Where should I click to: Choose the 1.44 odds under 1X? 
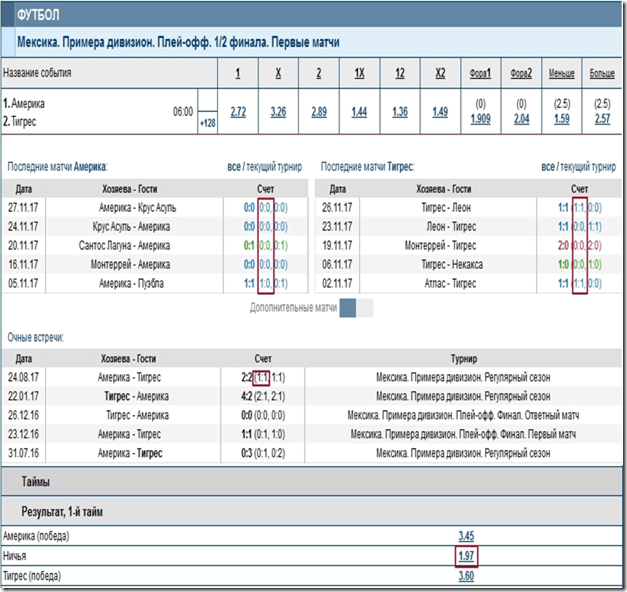(x=360, y=112)
